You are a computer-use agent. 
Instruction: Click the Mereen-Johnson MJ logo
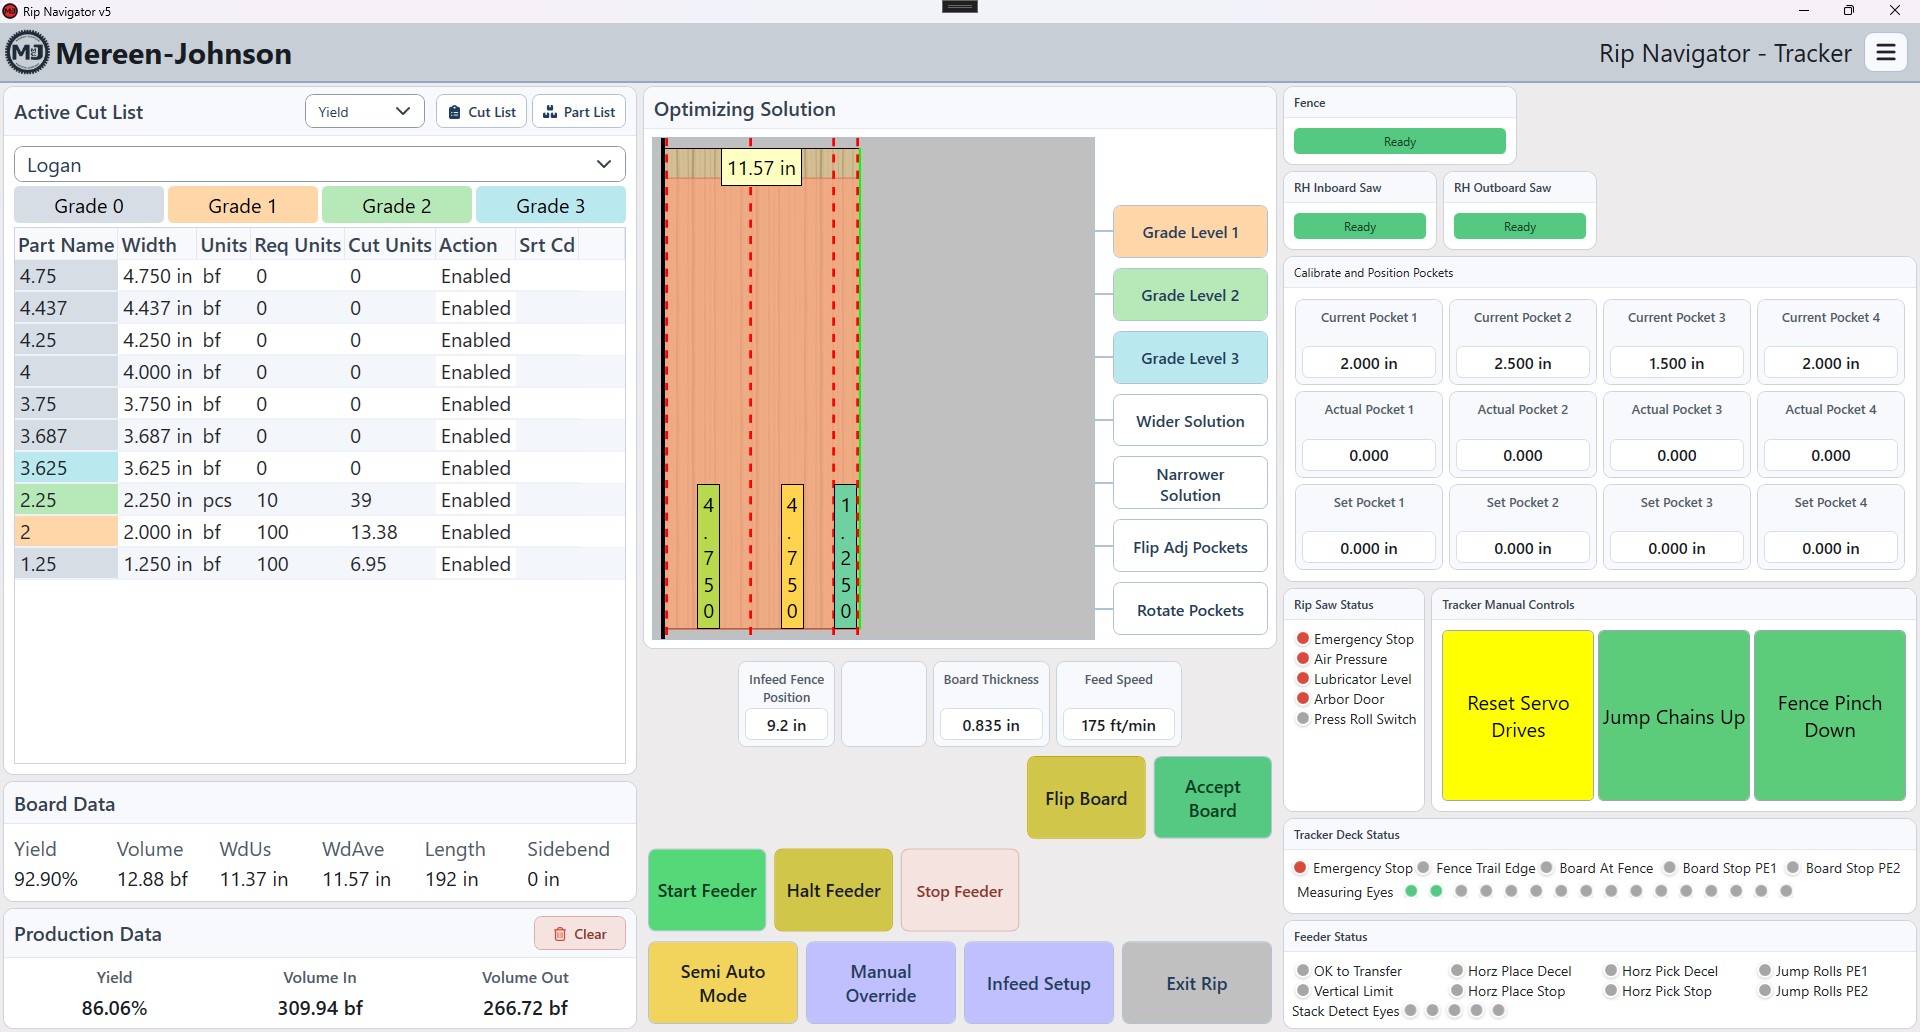27,52
